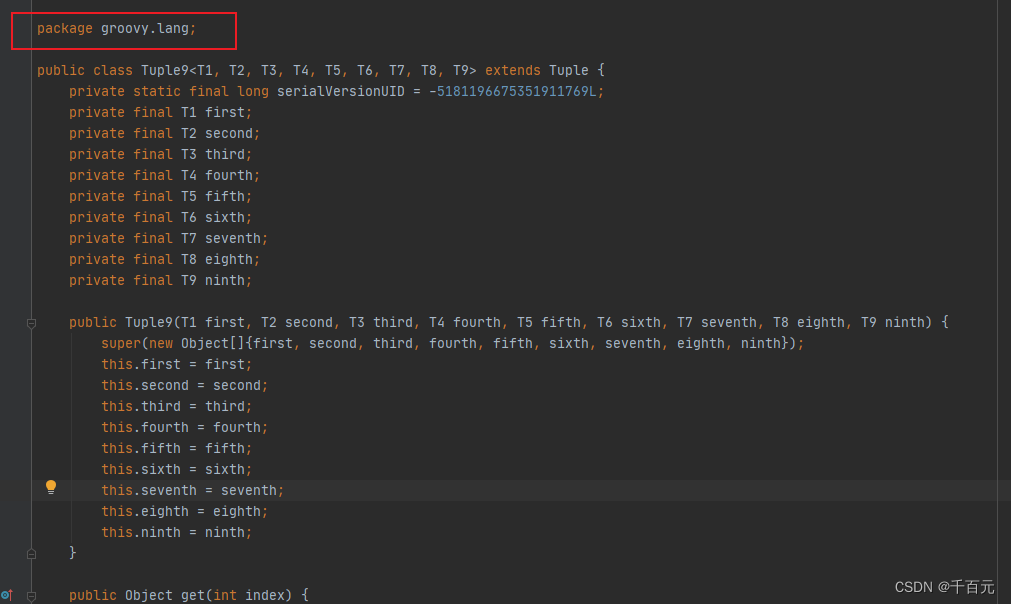Click the overriding-method gutter icon near the get method
1011x604 pixels.
pyautogui.click(x=8, y=594)
